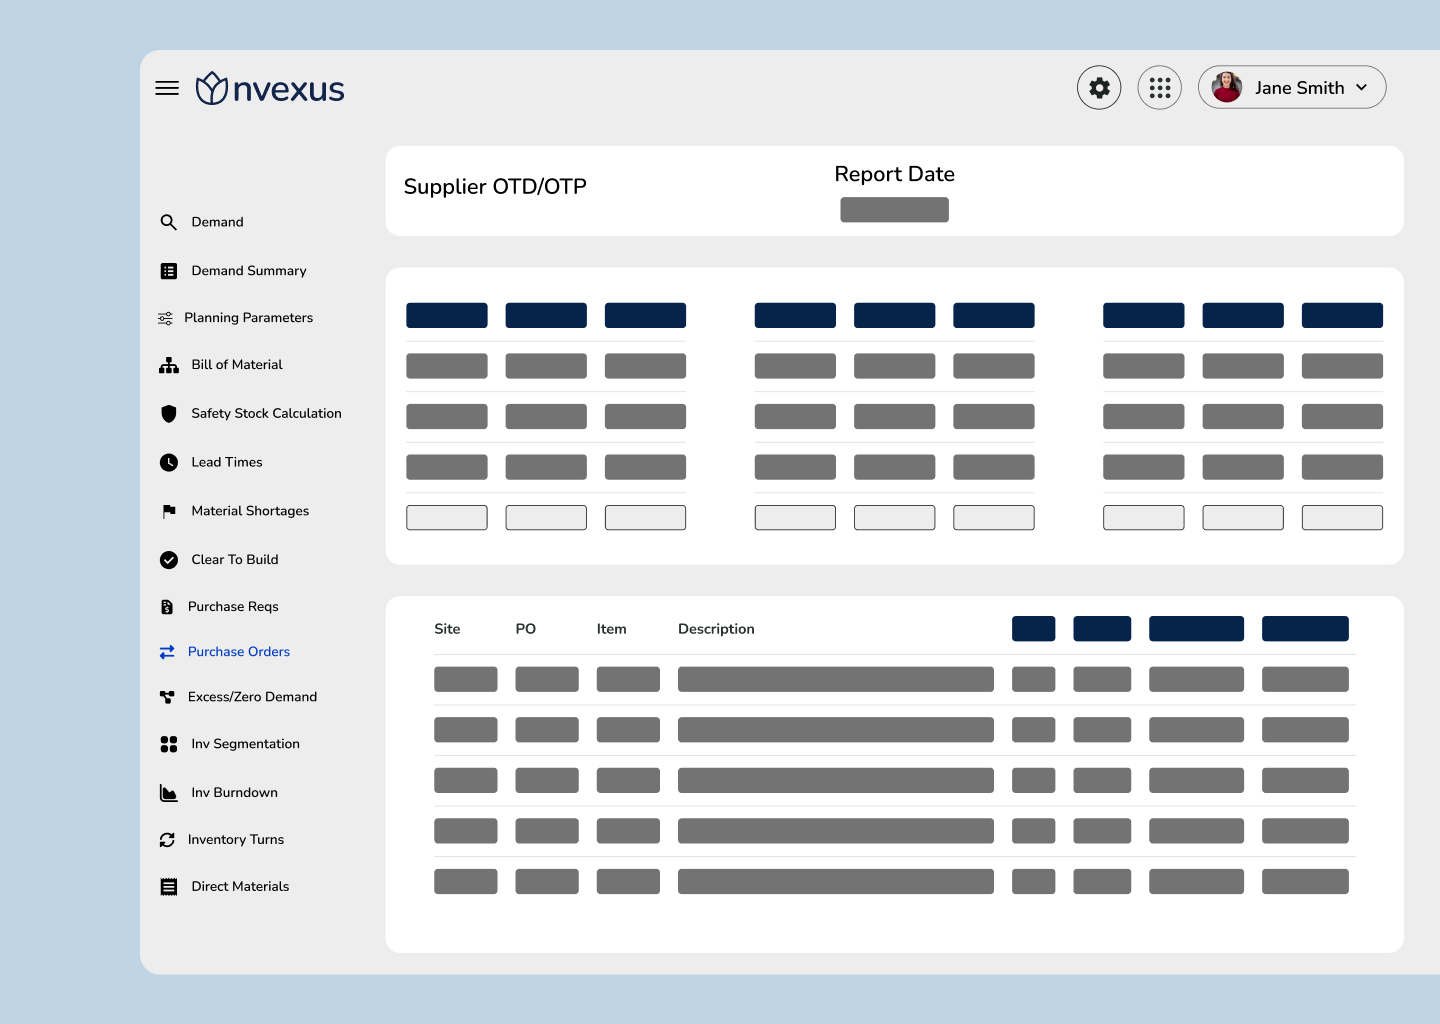Click the Purchase Orders arrows icon
1440x1024 pixels.
167,652
